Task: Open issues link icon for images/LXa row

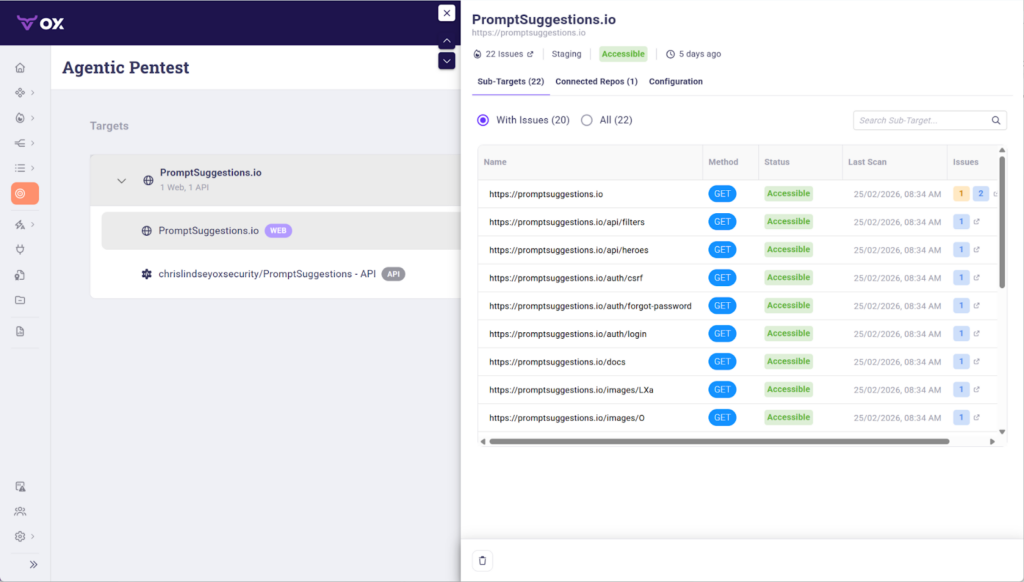Action: [977, 389]
